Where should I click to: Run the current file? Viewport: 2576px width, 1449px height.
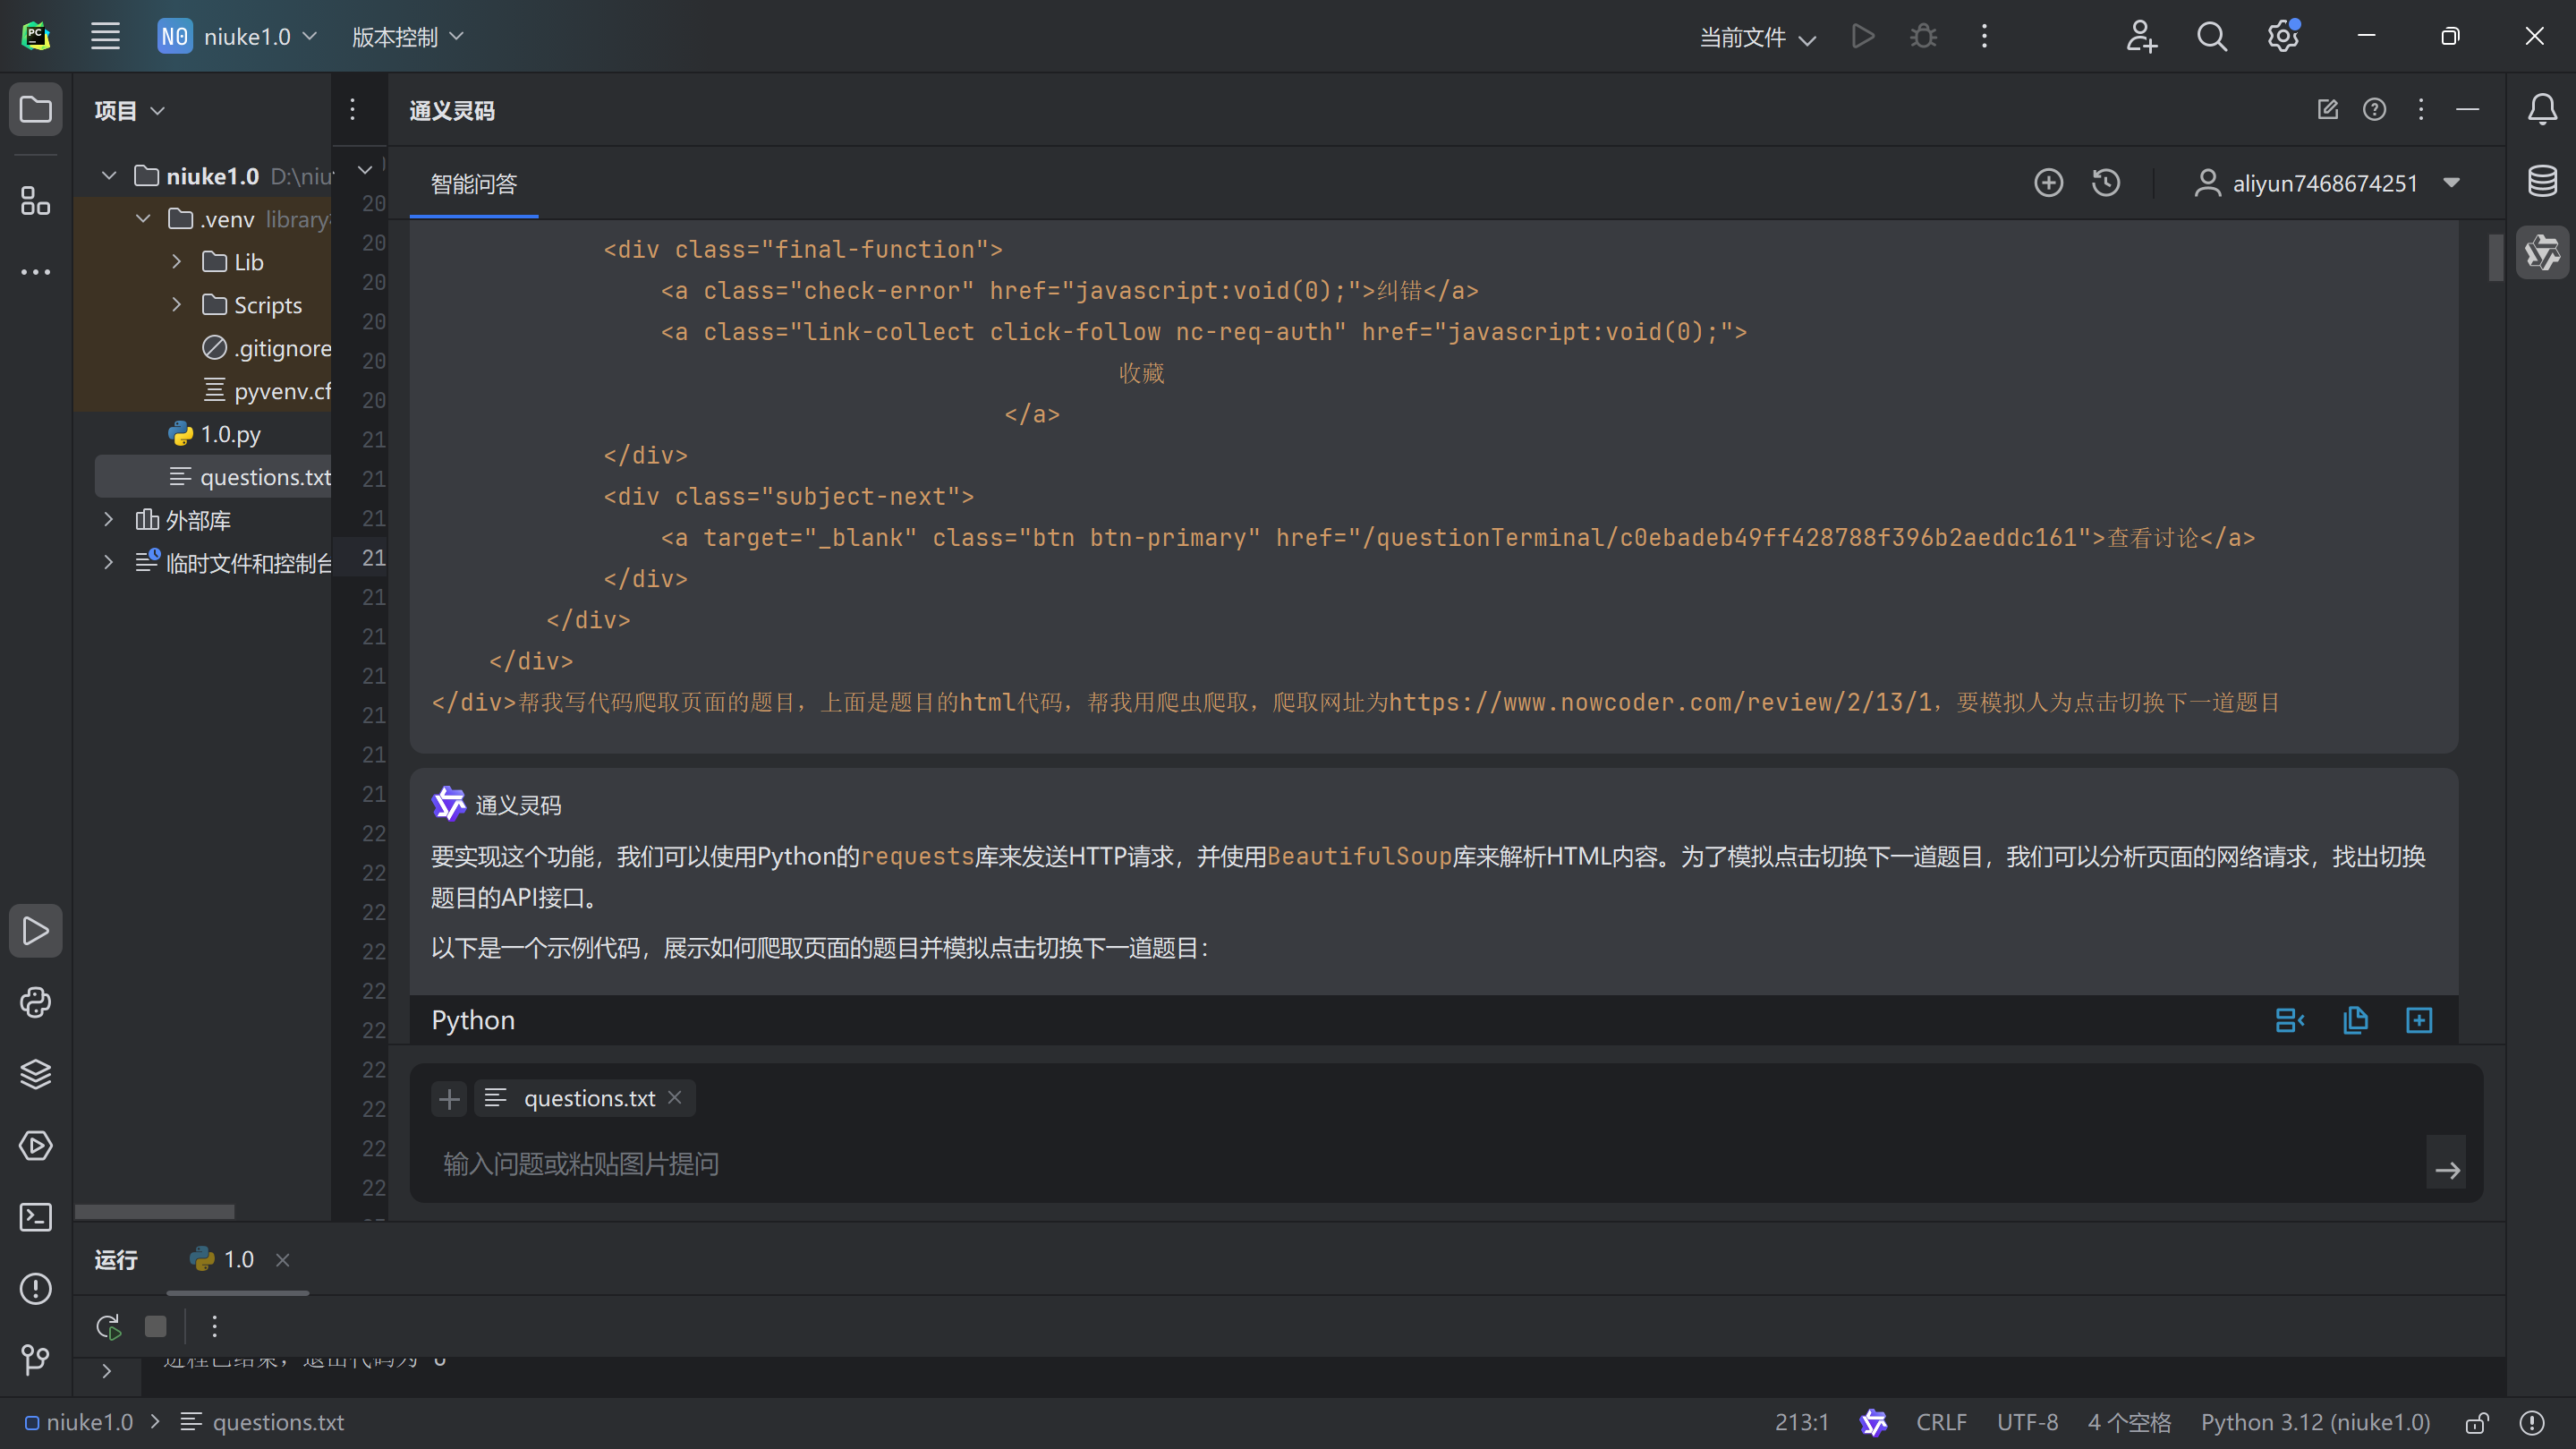1862,37
